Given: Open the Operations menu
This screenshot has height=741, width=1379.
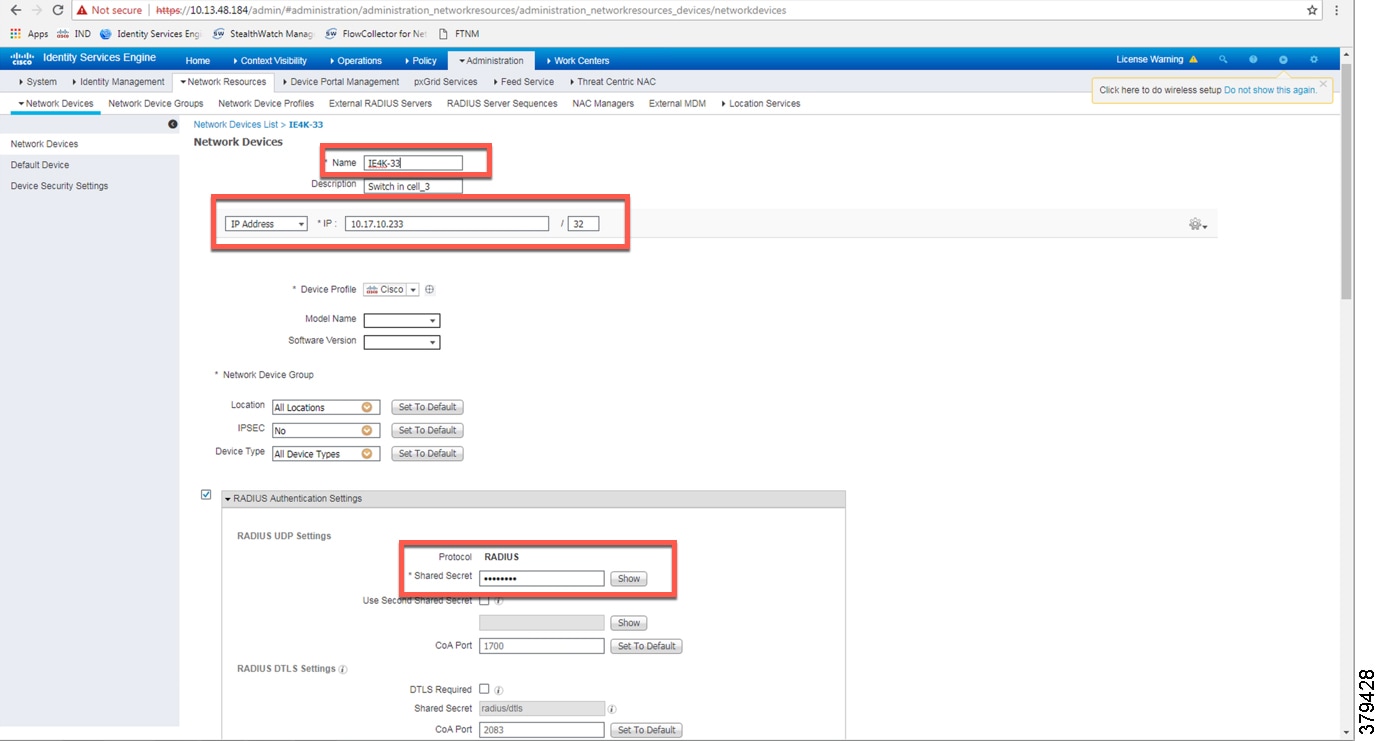Looking at the screenshot, I should point(355,60).
